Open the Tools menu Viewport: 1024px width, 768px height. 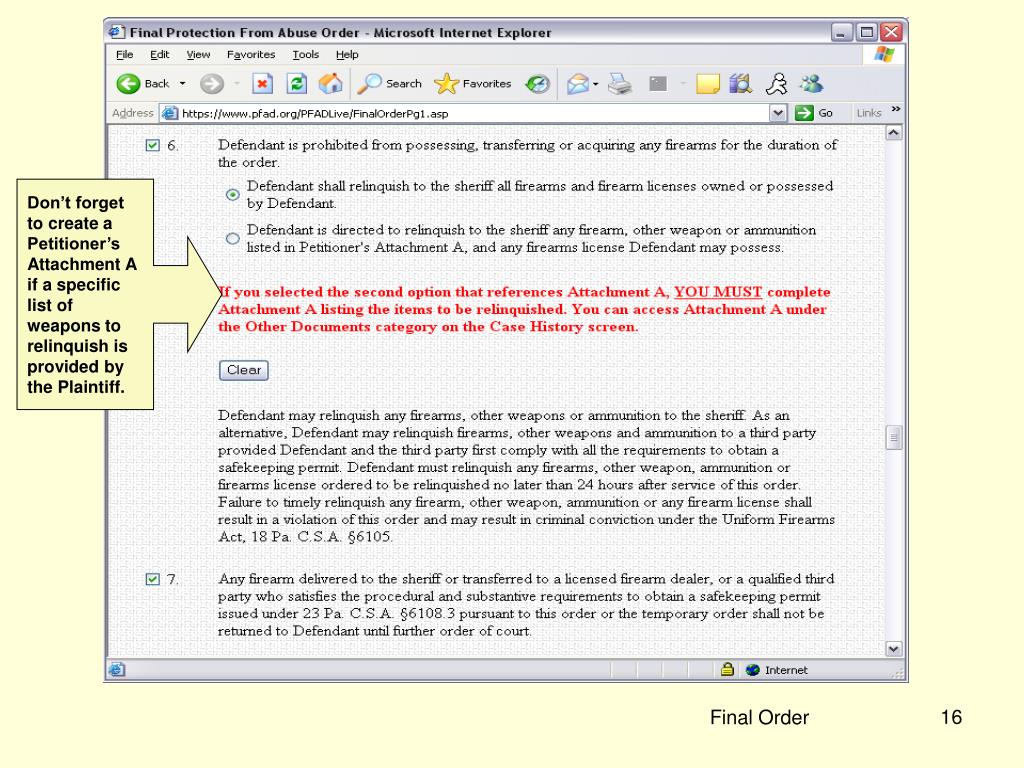pos(306,55)
